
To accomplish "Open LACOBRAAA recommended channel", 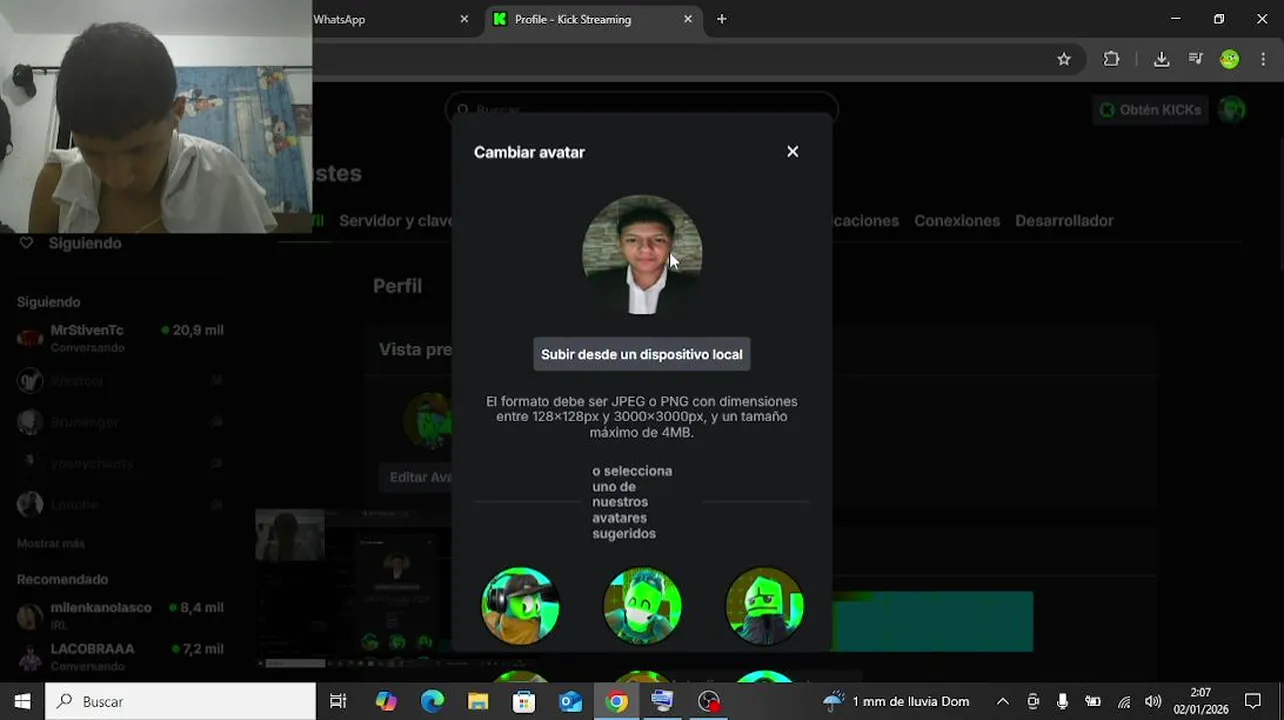I will click(120, 656).
